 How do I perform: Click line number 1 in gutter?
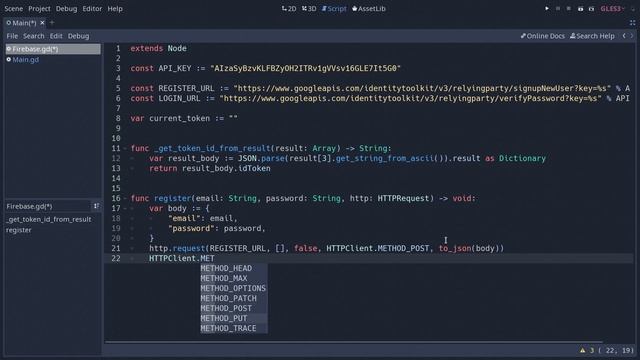tap(118, 49)
